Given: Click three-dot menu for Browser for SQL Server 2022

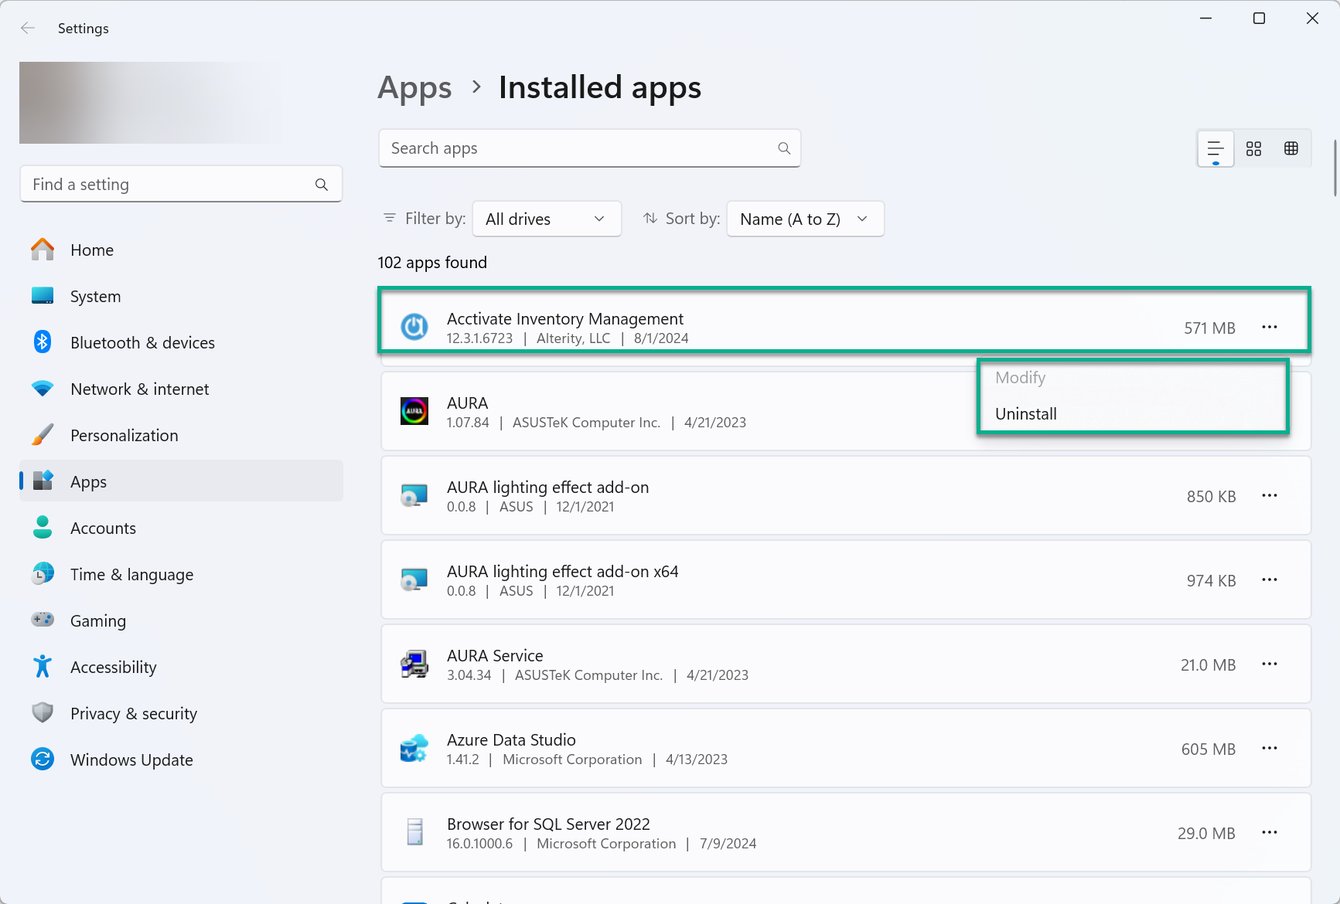Looking at the screenshot, I should point(1269,833).
